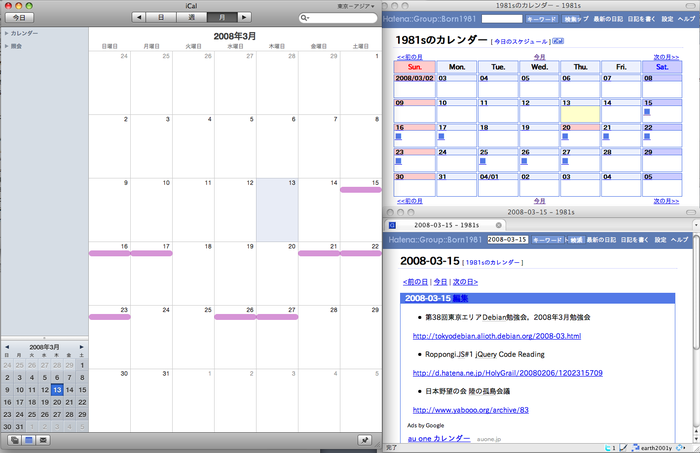700x453 pixels.
Task: Follow the tokyodebian.alioth.debian.org link
Action: pos(497,336)
